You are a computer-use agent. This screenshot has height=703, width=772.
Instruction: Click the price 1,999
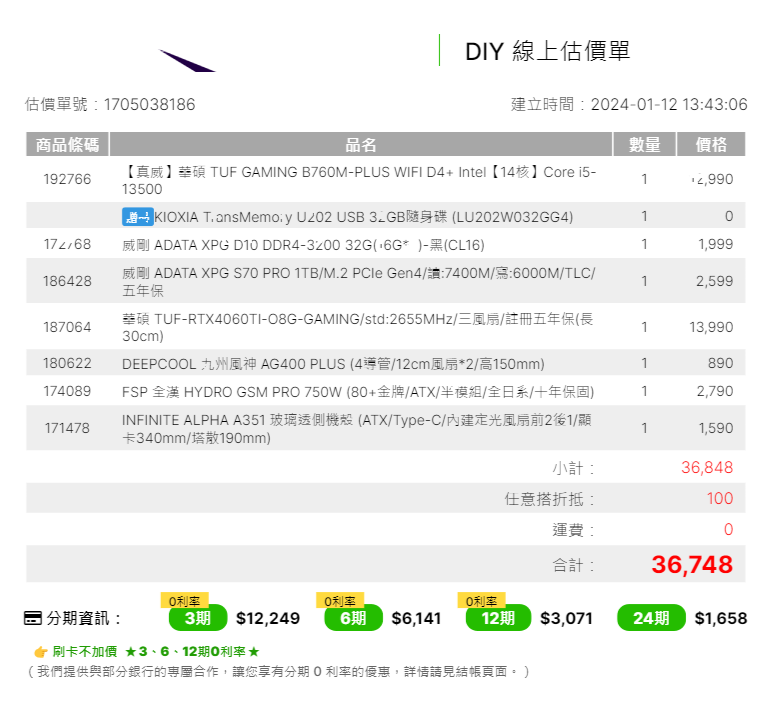715,244
